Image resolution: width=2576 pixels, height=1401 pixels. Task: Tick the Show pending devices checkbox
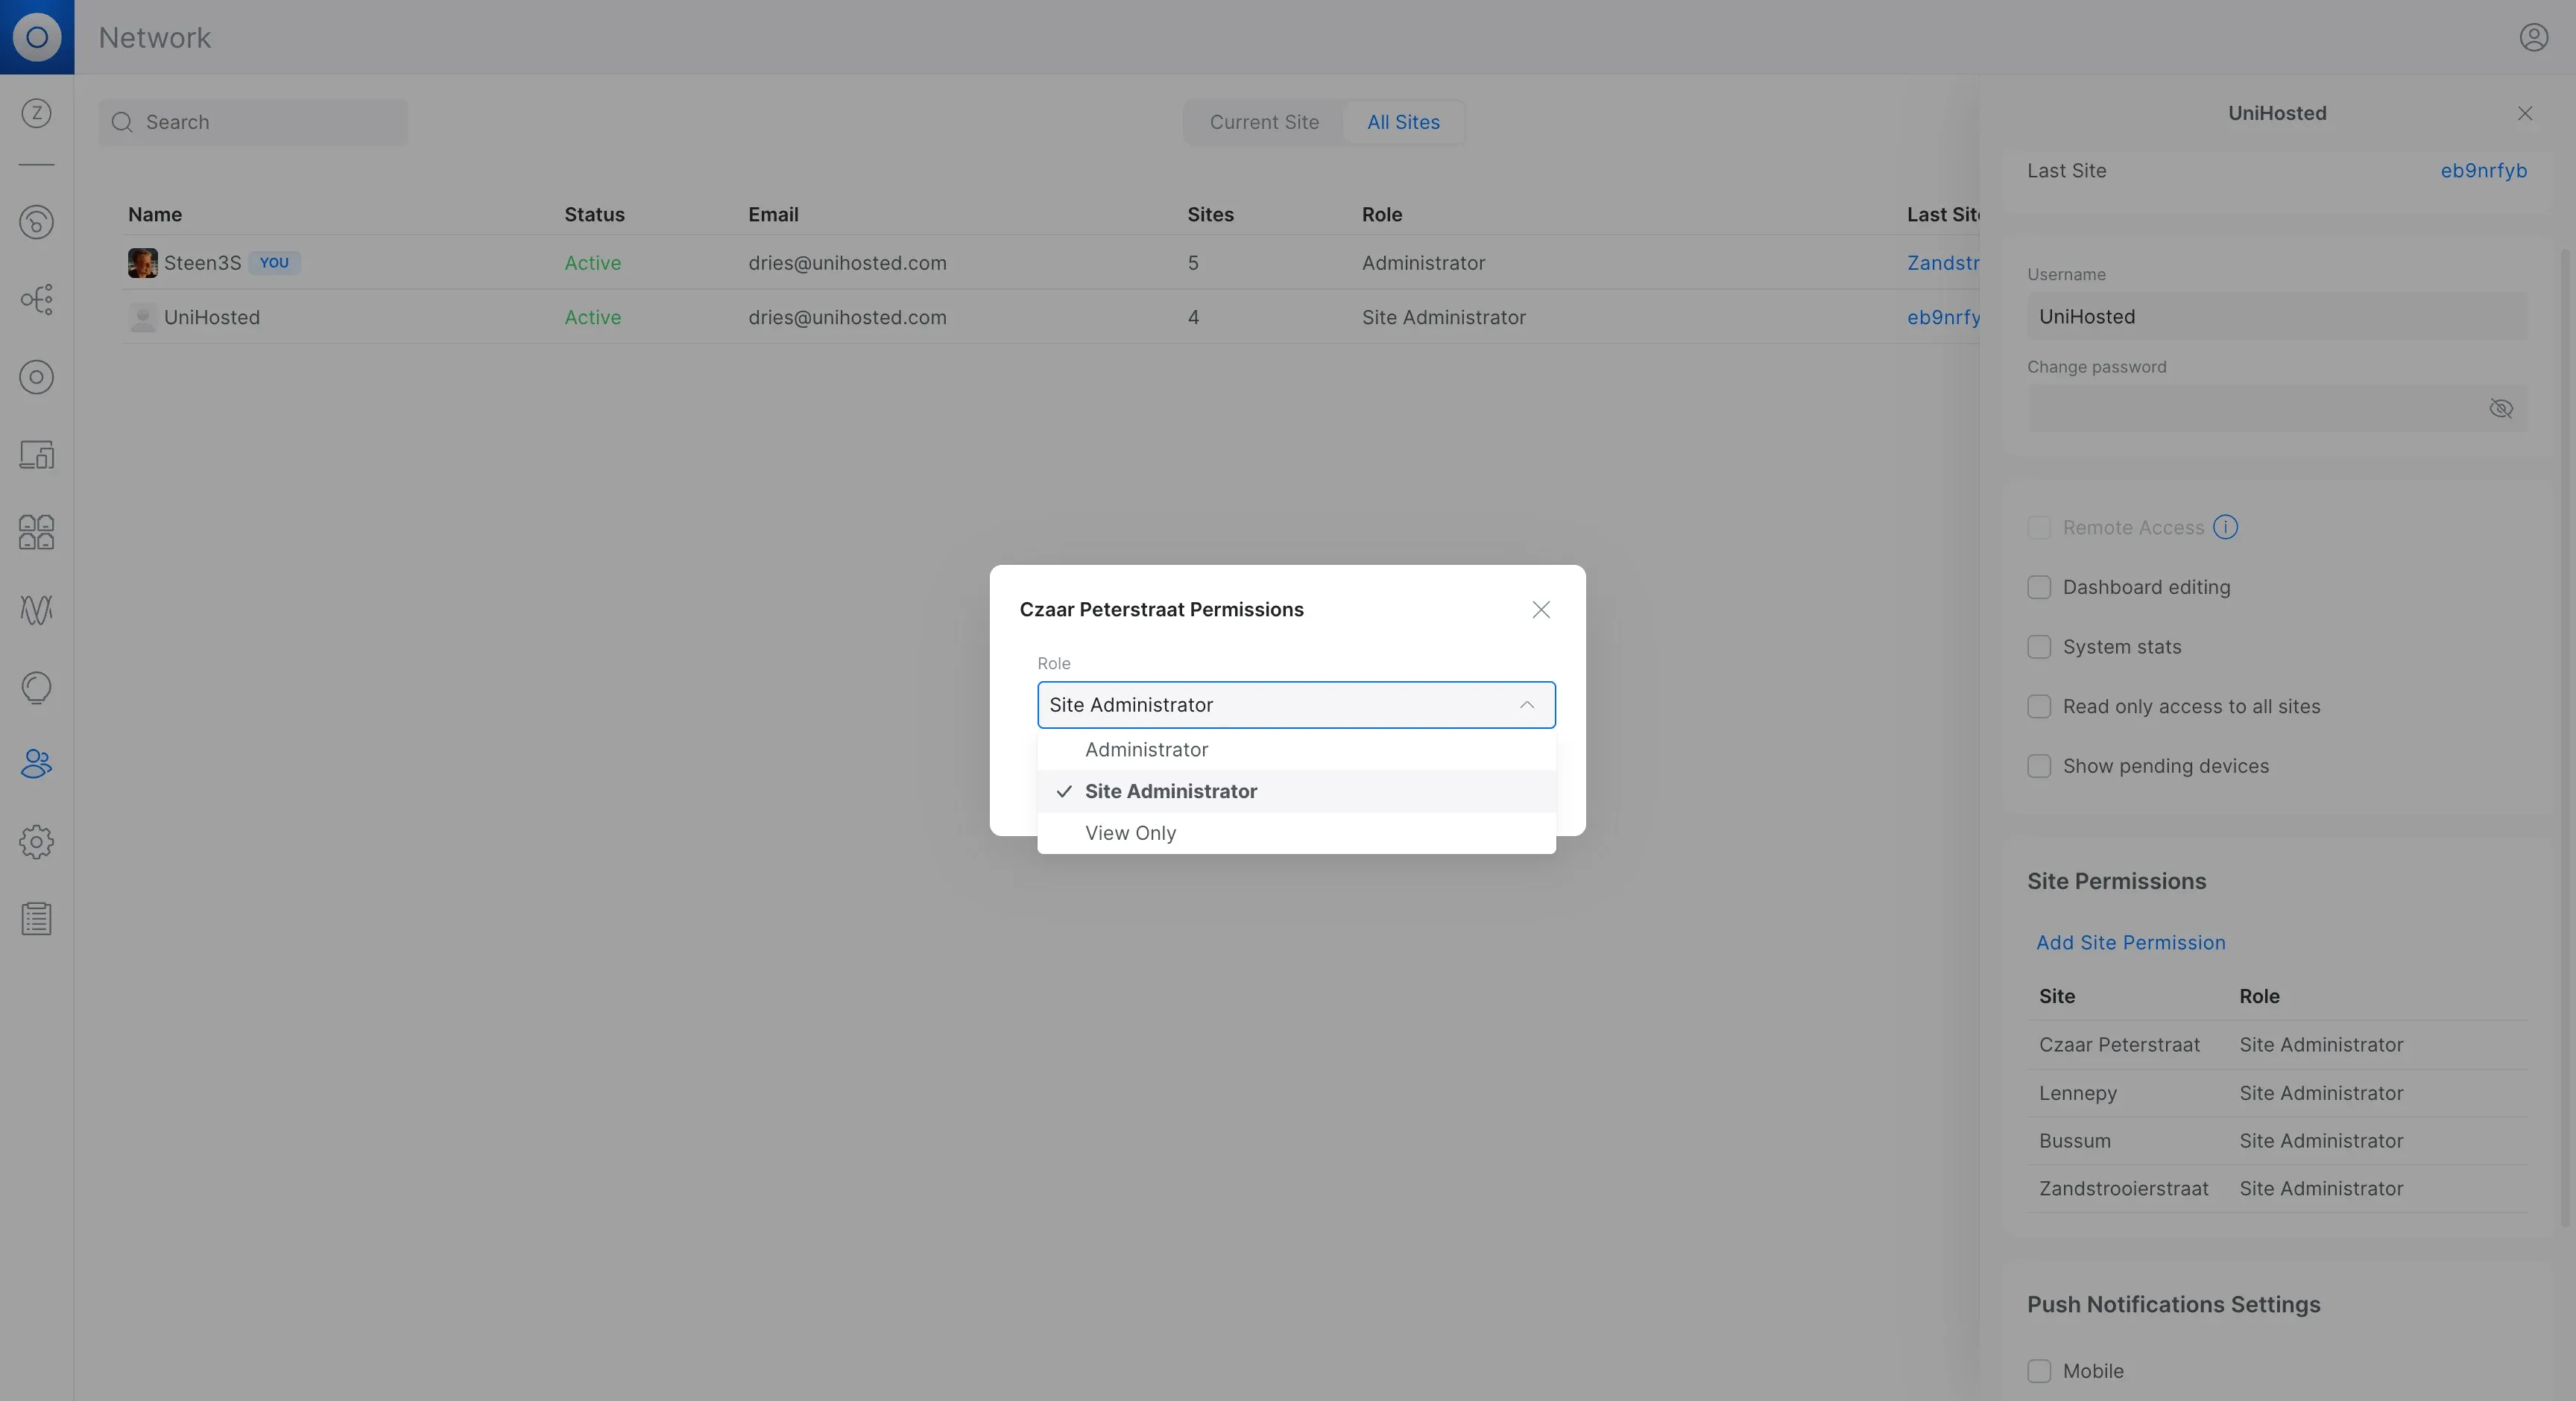(x=2039, y=766)
